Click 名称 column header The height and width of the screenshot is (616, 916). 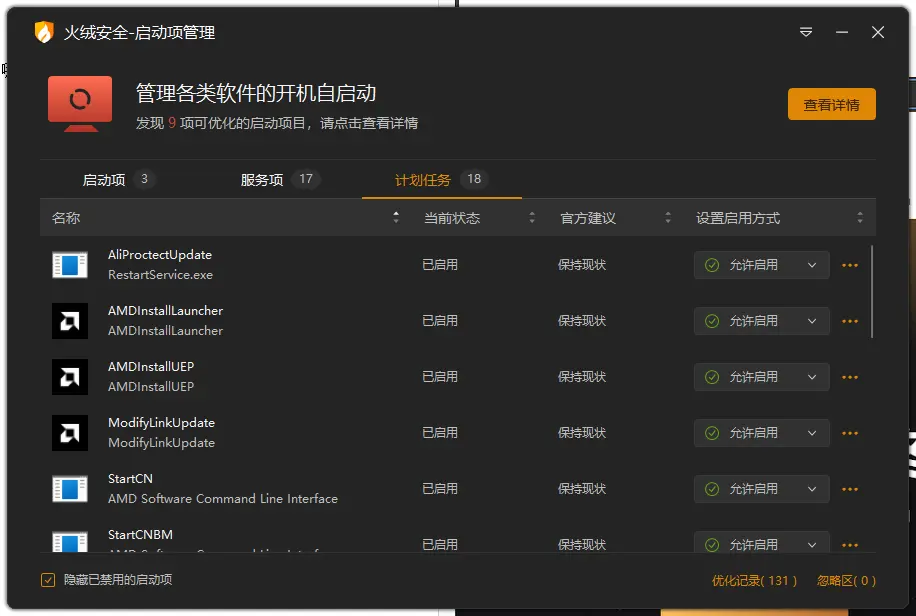tap(66, 218)
